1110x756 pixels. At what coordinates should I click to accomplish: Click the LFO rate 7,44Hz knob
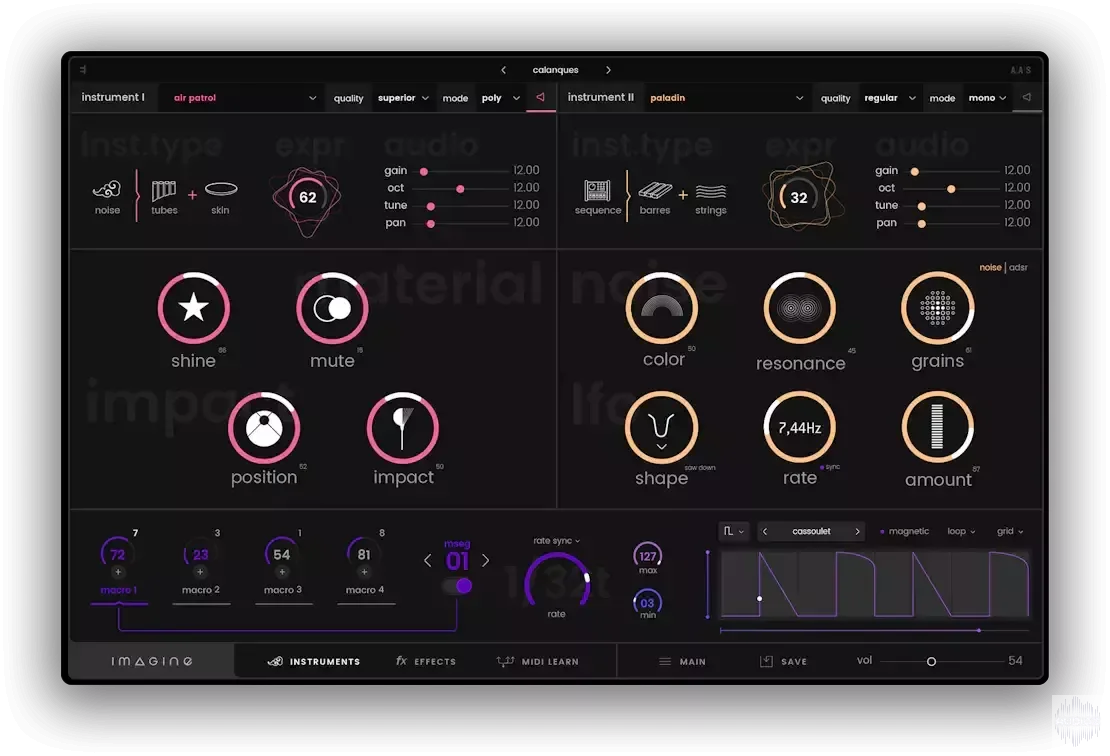click(x=800, y=428)
